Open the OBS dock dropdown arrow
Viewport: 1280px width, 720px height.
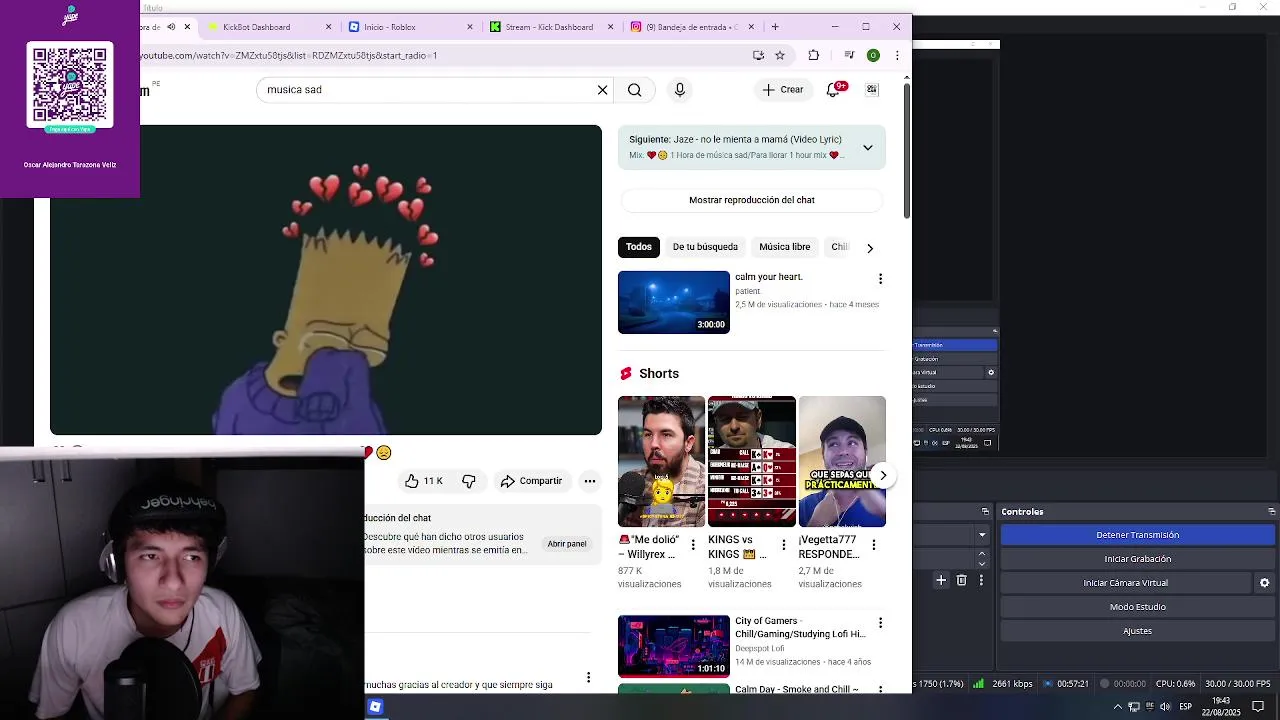coord(982,535)
